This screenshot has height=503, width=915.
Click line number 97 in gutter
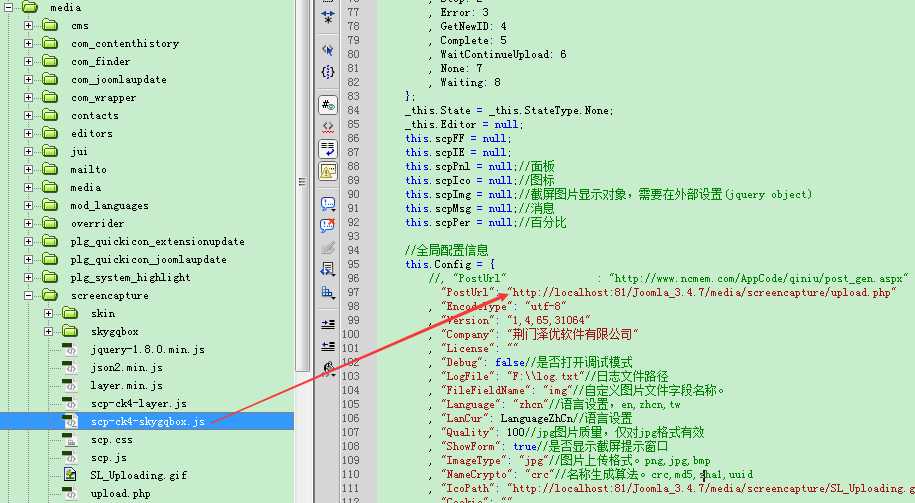[353, 292]
